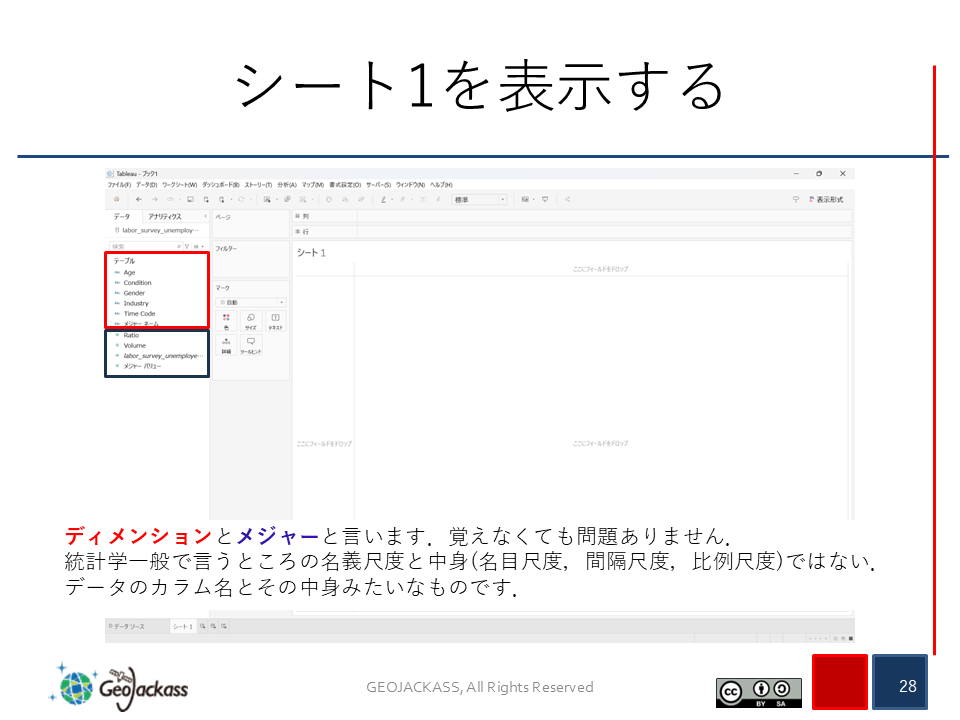Click the Detail card in Marks
The width and height of the screenshot is (960, 720).
[226, 345]
